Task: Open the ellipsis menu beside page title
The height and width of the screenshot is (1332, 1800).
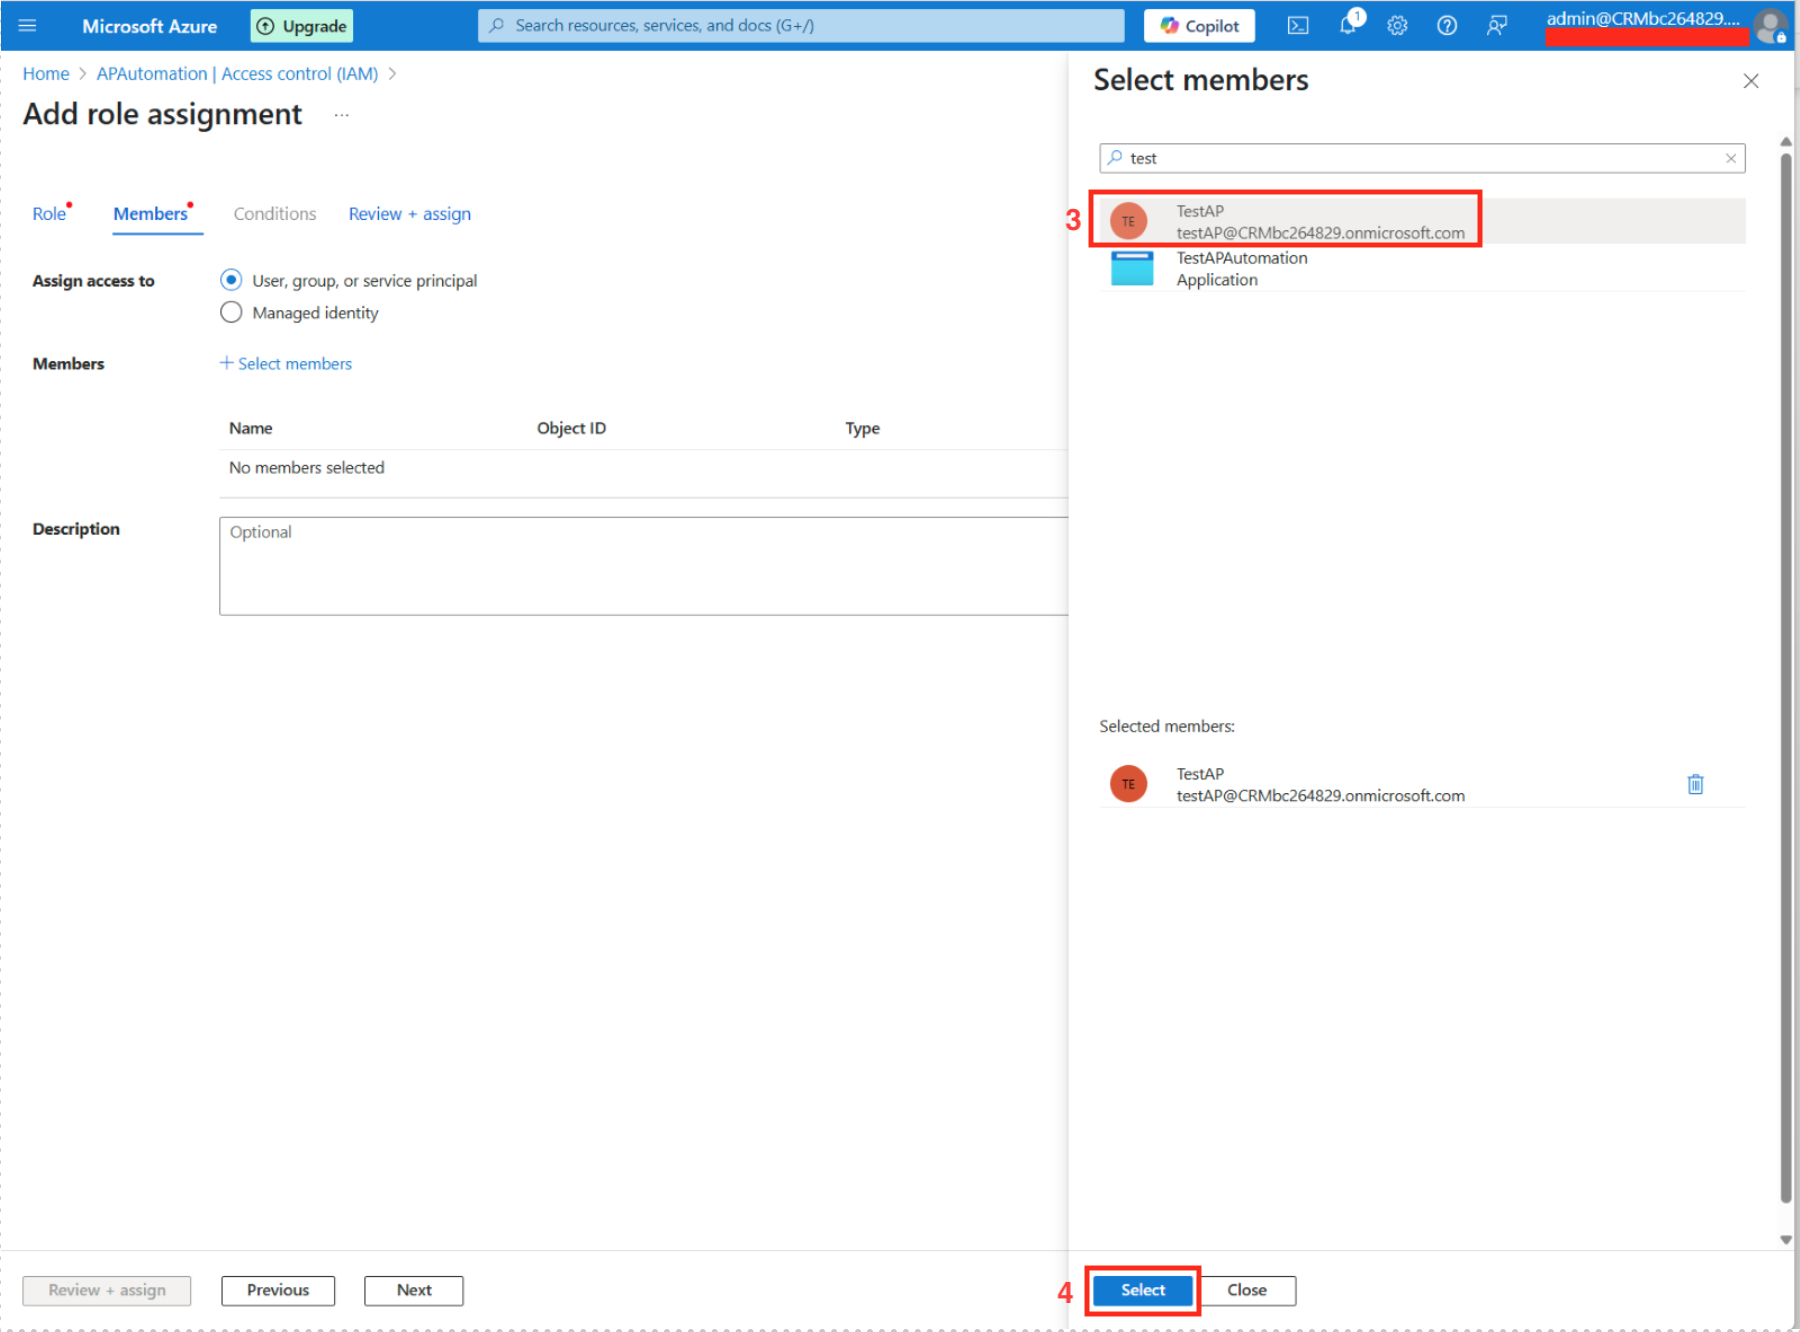Action: click(342, 115)
